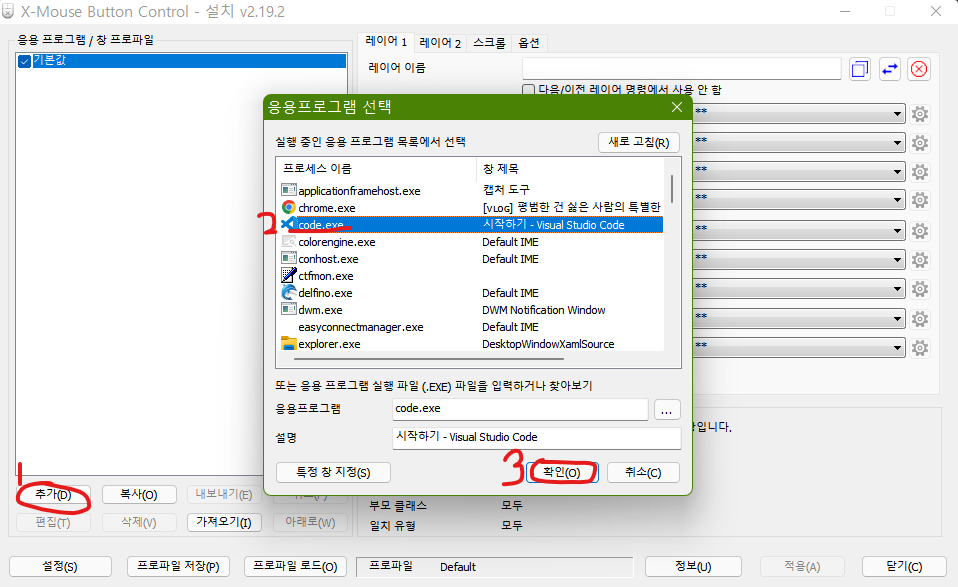The image size is (958, 587).
Task: Click the 추가(D) button
Action: 53,494
